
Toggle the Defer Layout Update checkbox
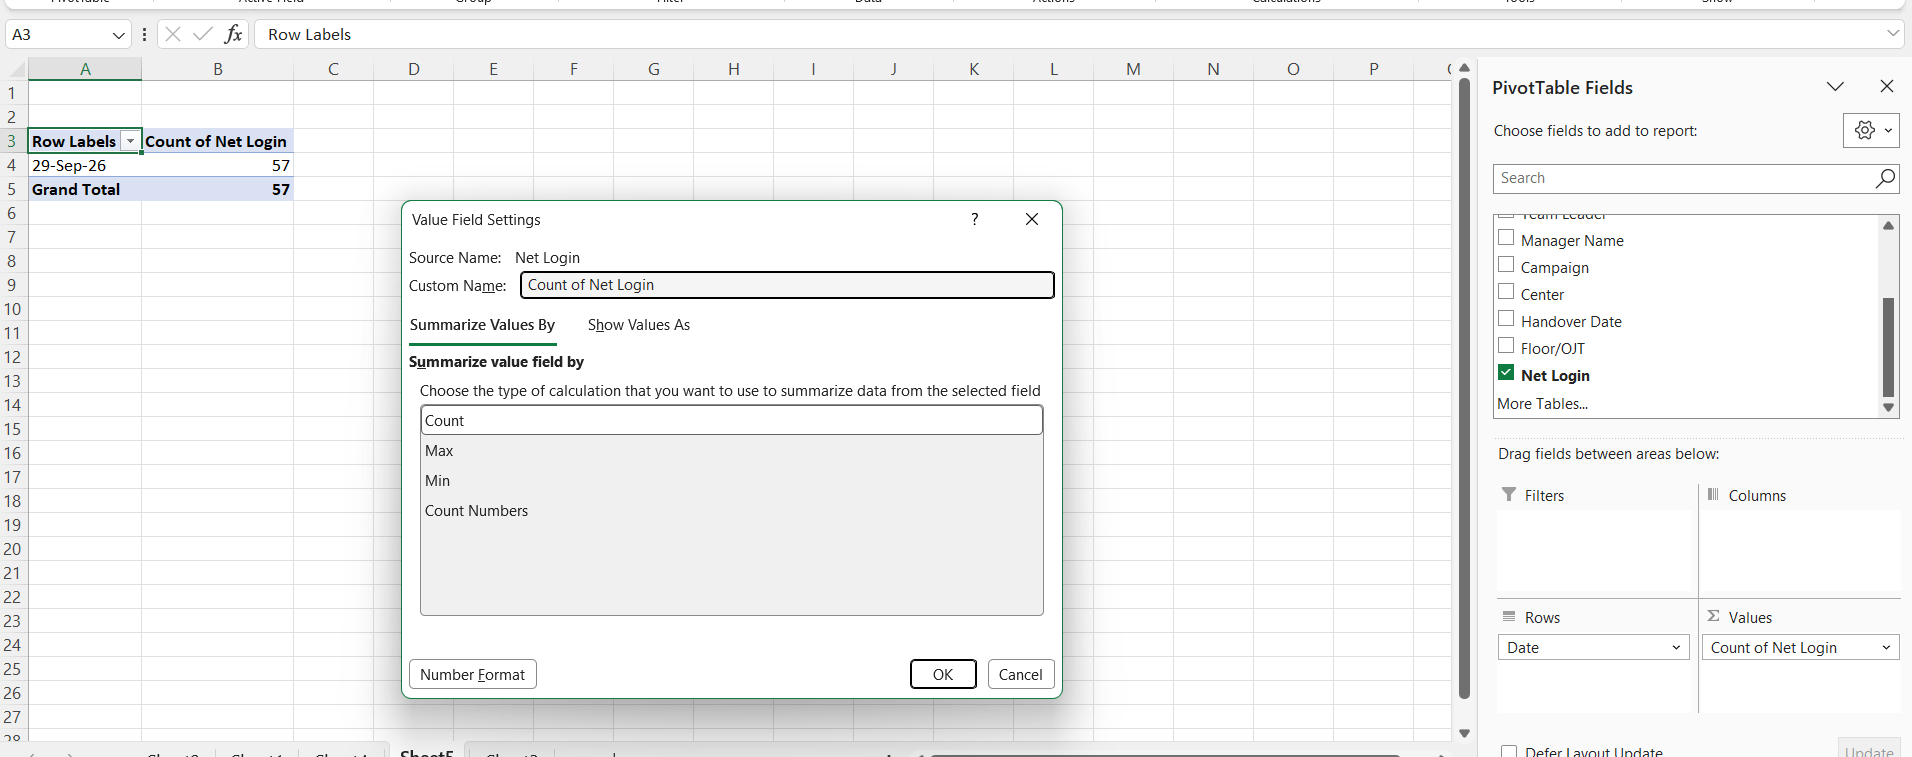tap(1509, 751)
